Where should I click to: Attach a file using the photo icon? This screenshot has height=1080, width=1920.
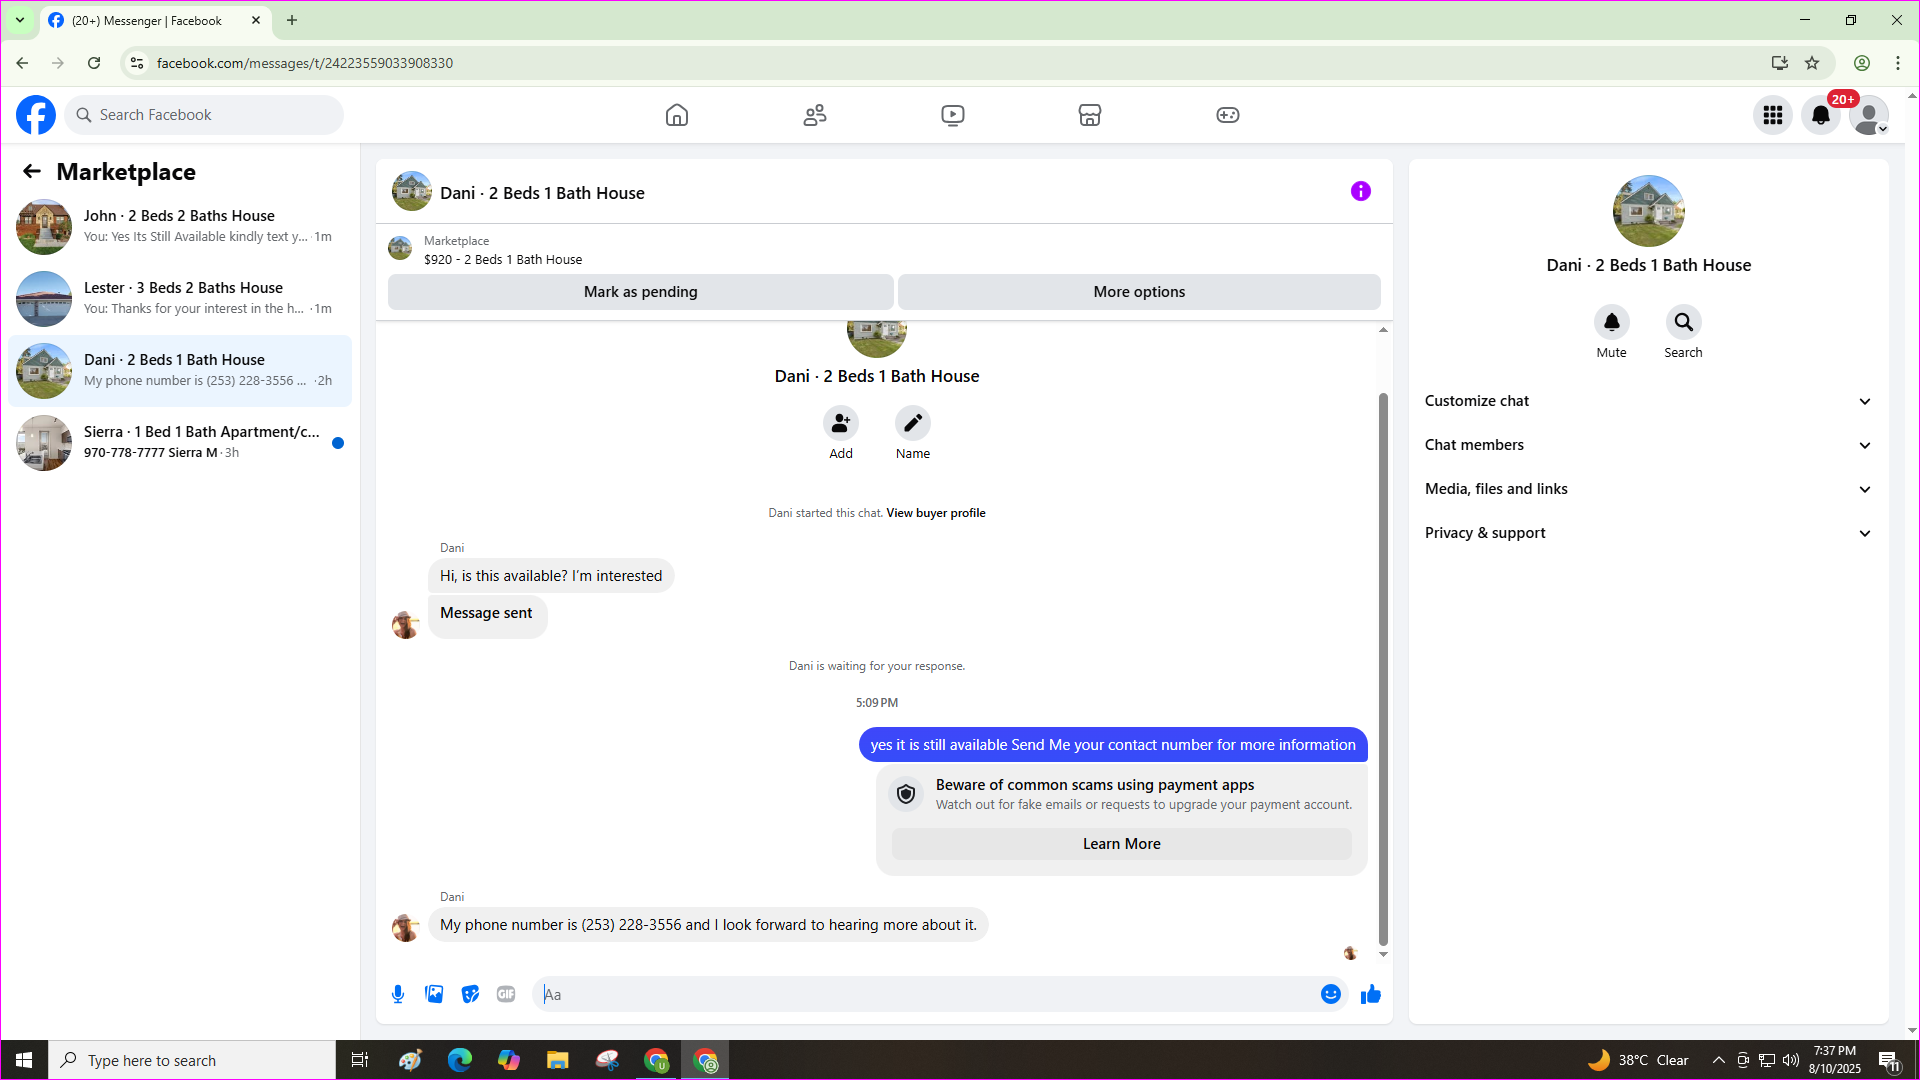click(x=434, y=994)
